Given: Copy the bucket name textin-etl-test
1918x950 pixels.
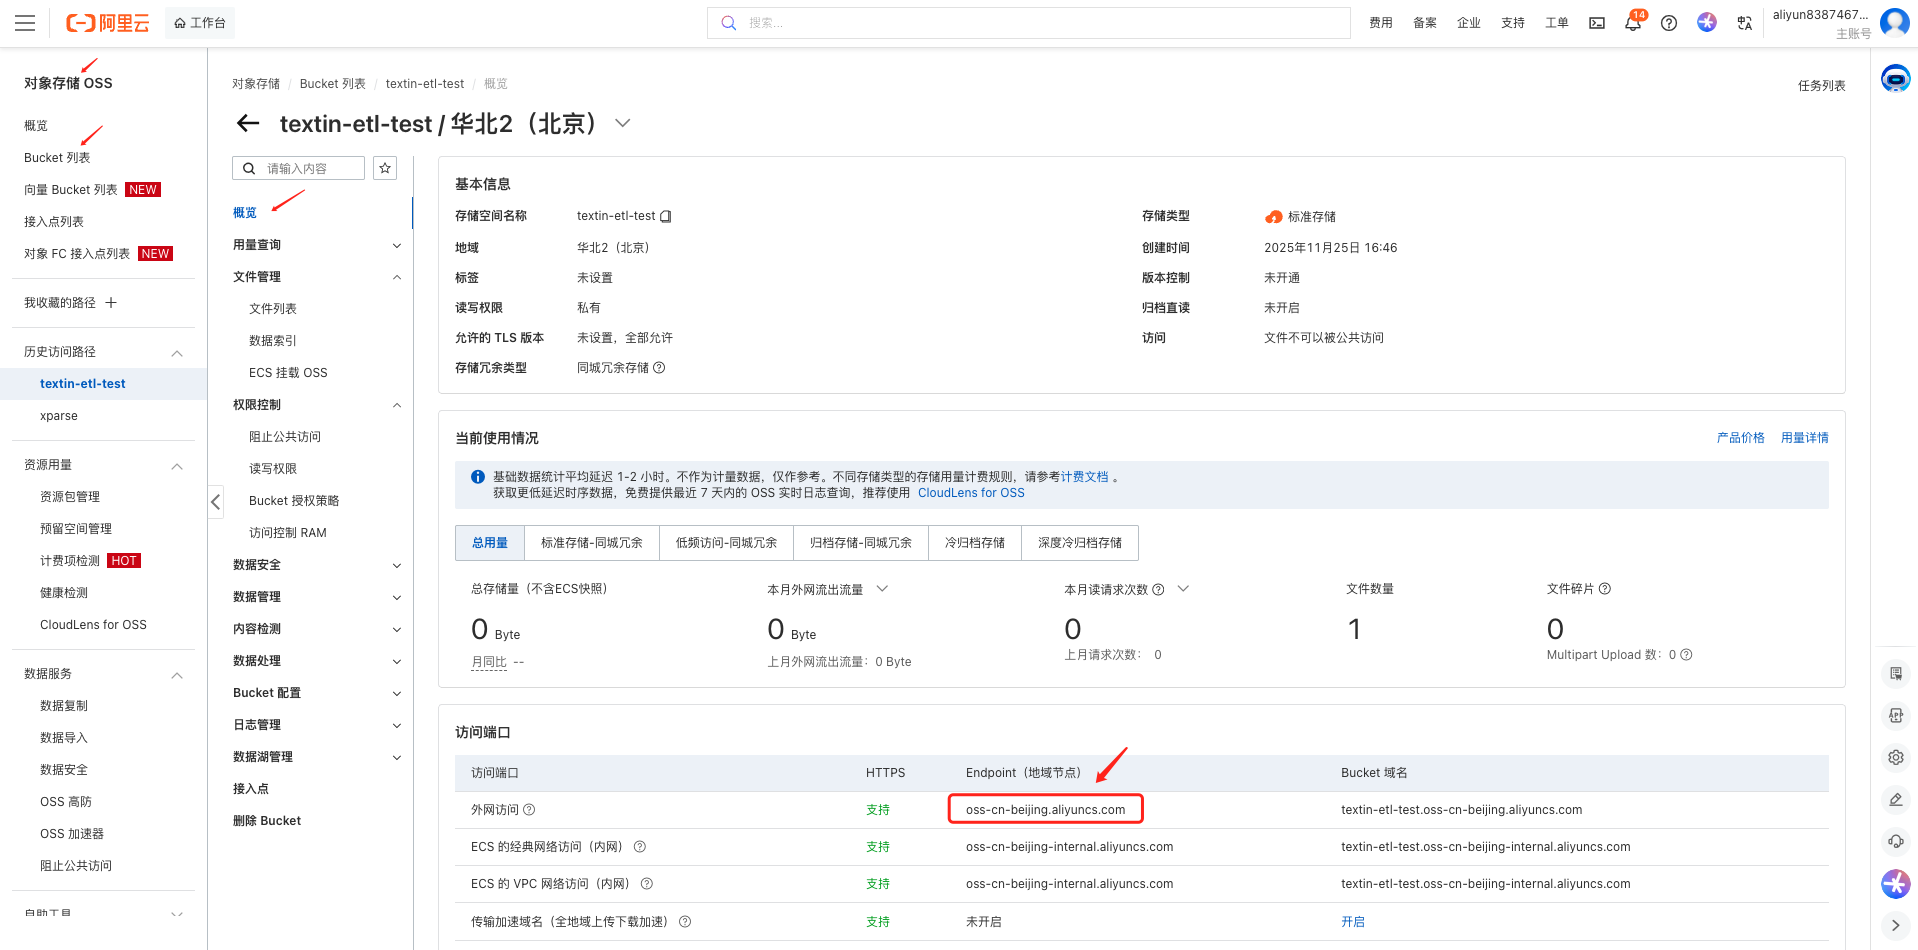Looking at the screenshot, I should coord(666,216).
